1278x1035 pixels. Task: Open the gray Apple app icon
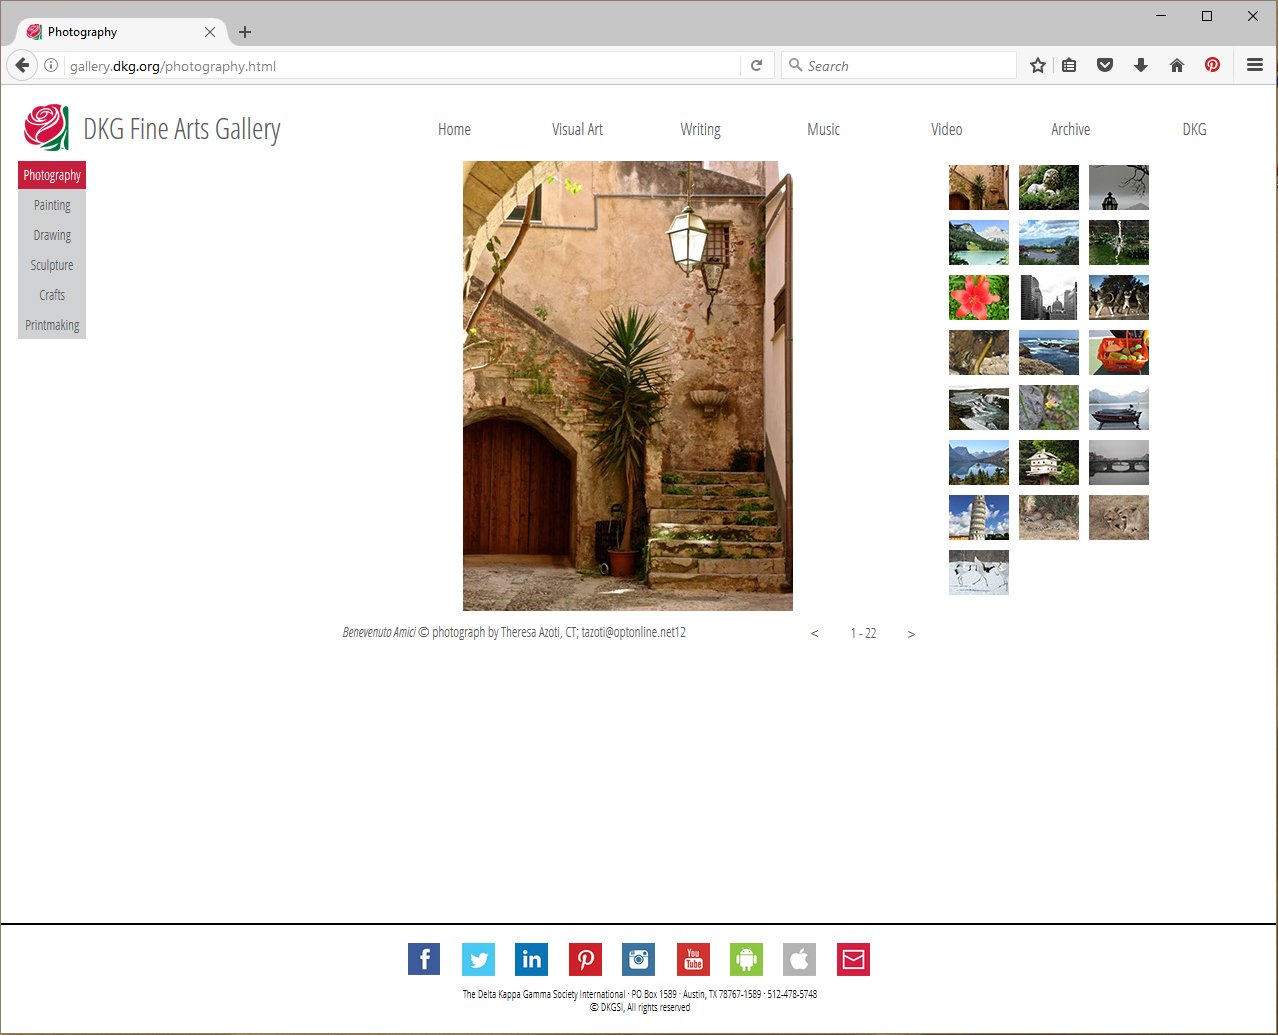click(x=799, y=959)
